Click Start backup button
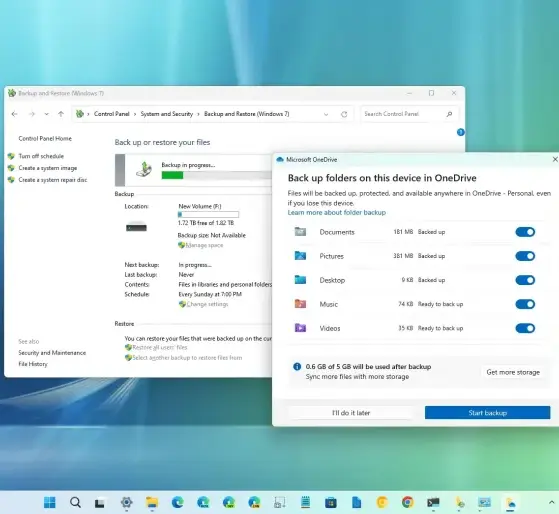559x514 pixels. pos(487,413)
